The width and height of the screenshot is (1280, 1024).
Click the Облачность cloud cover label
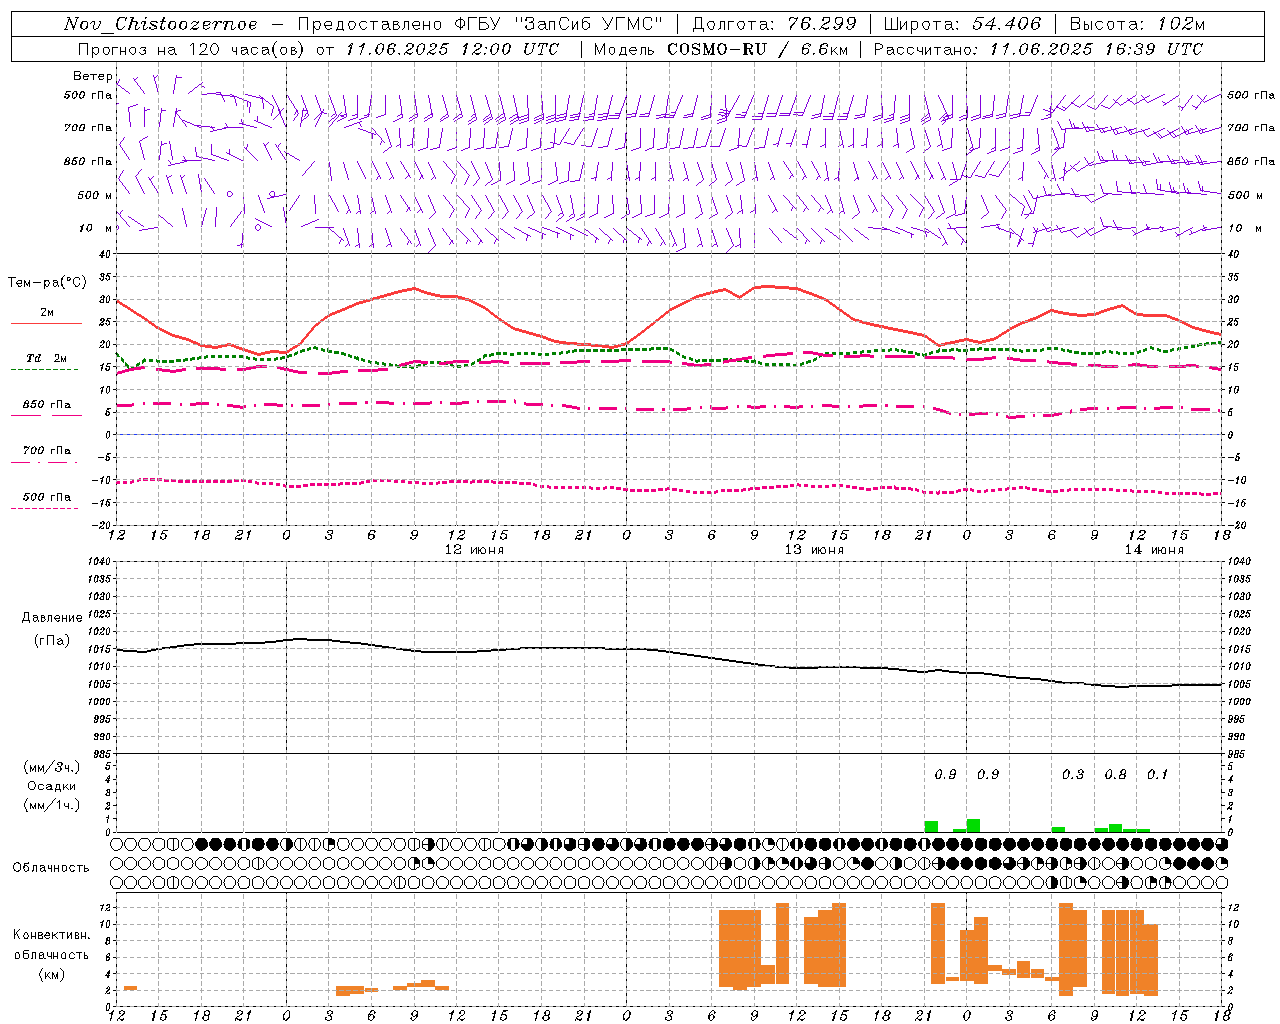[51, 868]
